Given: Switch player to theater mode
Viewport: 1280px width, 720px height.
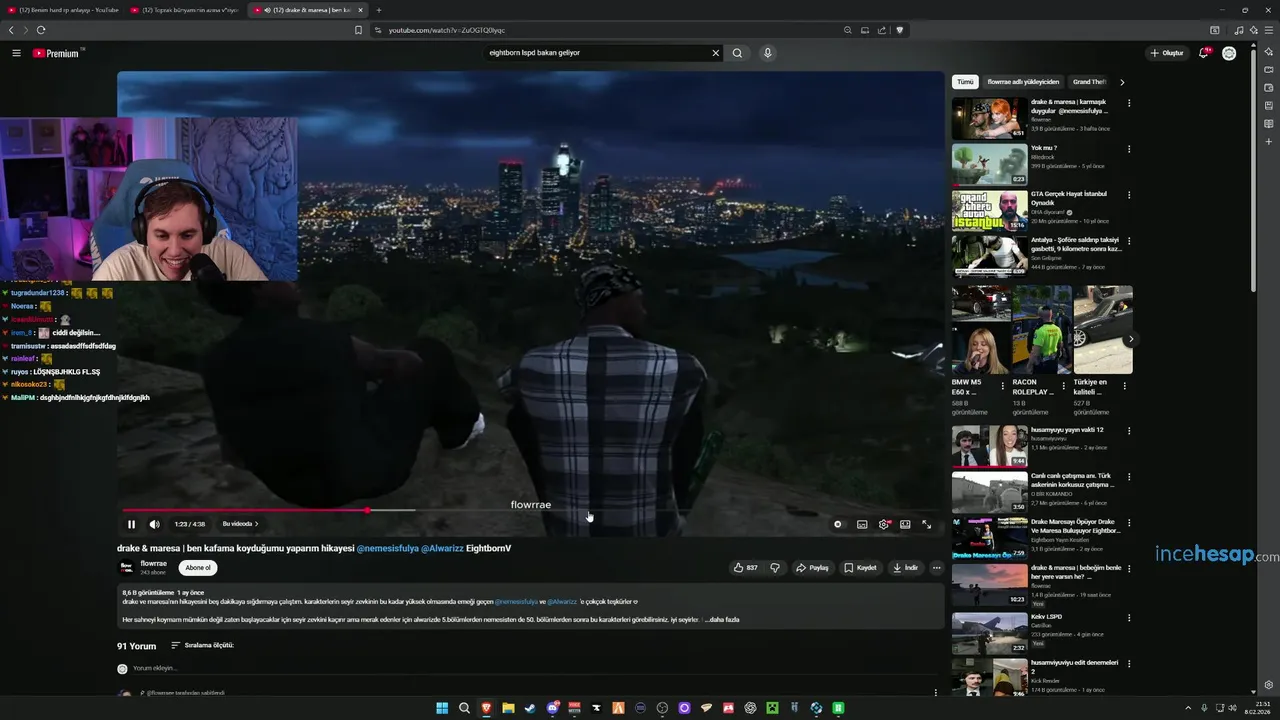Looking at the screenshot, I should coord(905,524).
